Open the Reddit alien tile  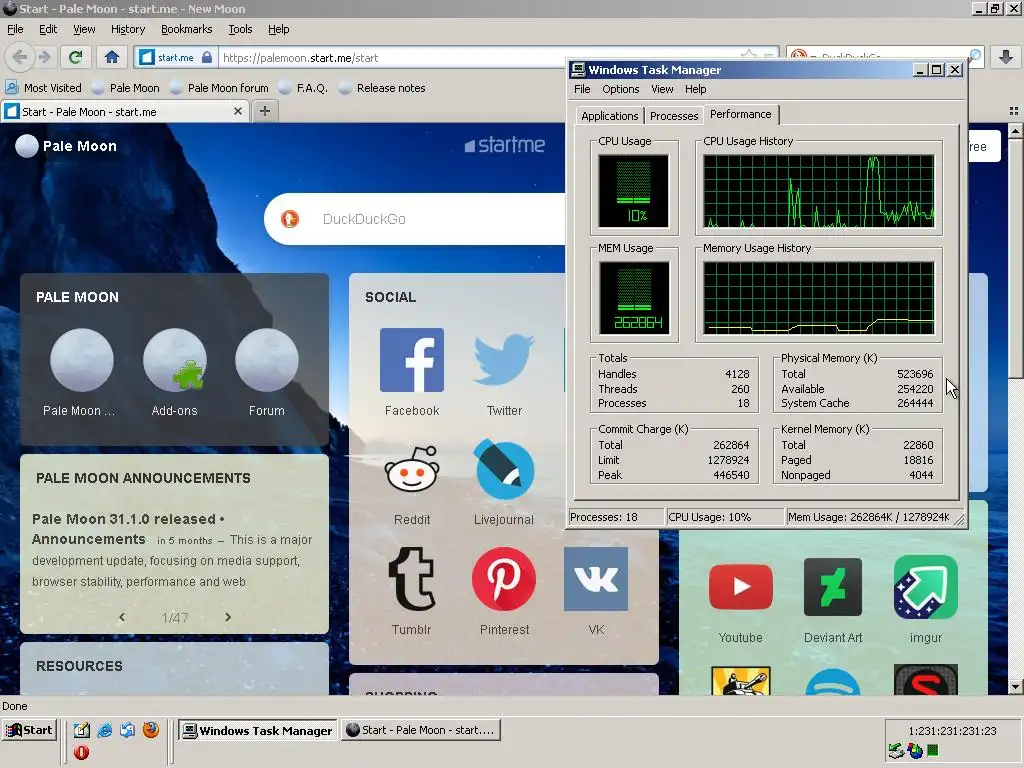[411, 469]
